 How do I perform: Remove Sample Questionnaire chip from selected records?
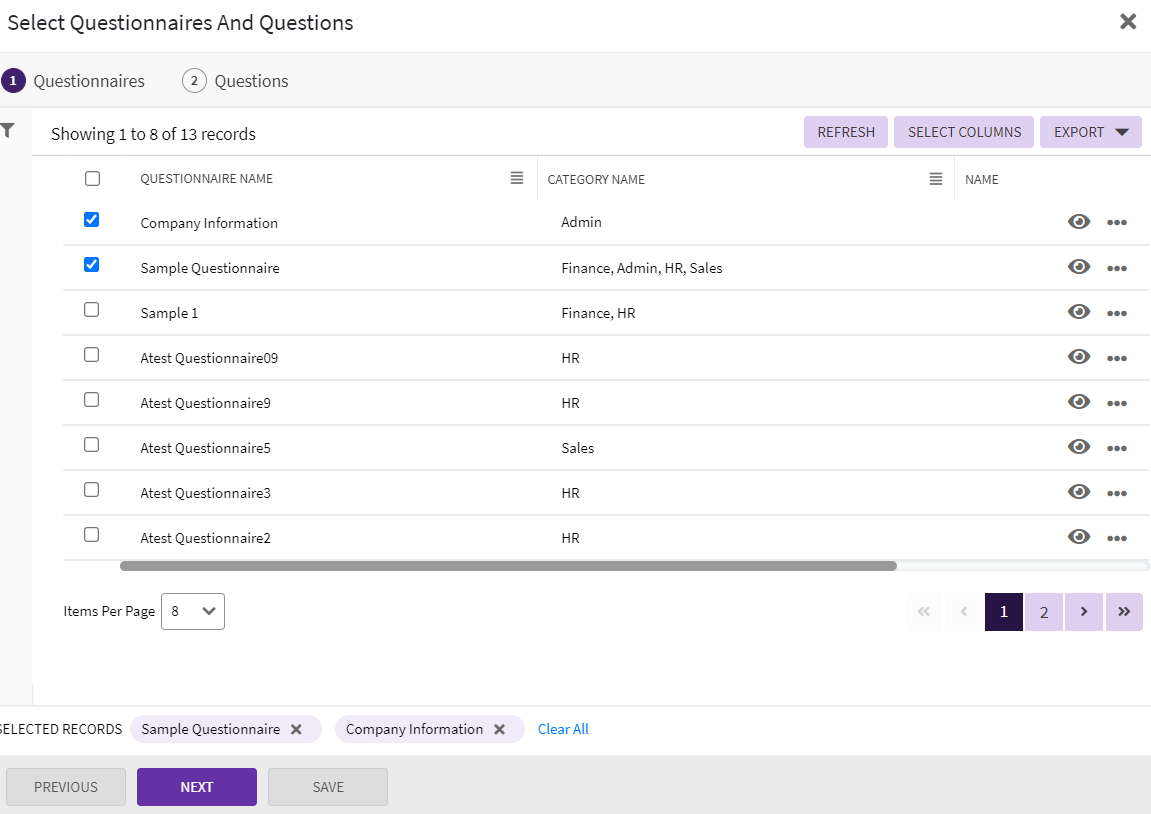pos(296,729)
